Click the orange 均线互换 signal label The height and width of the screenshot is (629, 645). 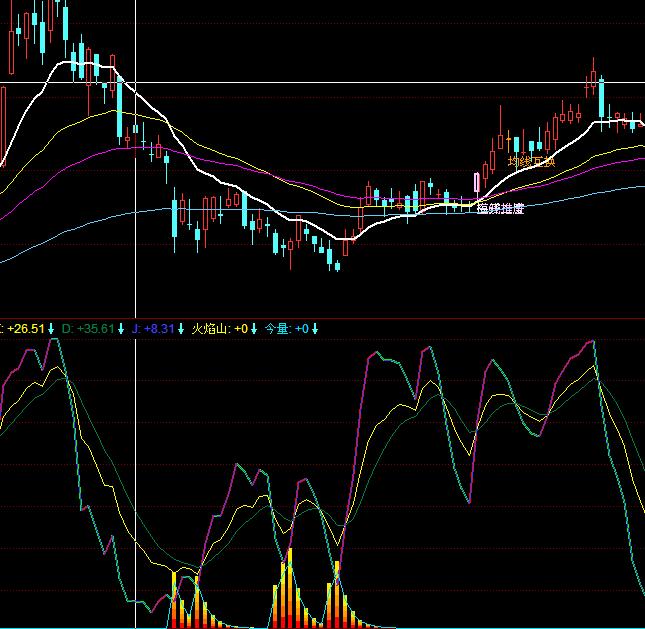[530, 161]
